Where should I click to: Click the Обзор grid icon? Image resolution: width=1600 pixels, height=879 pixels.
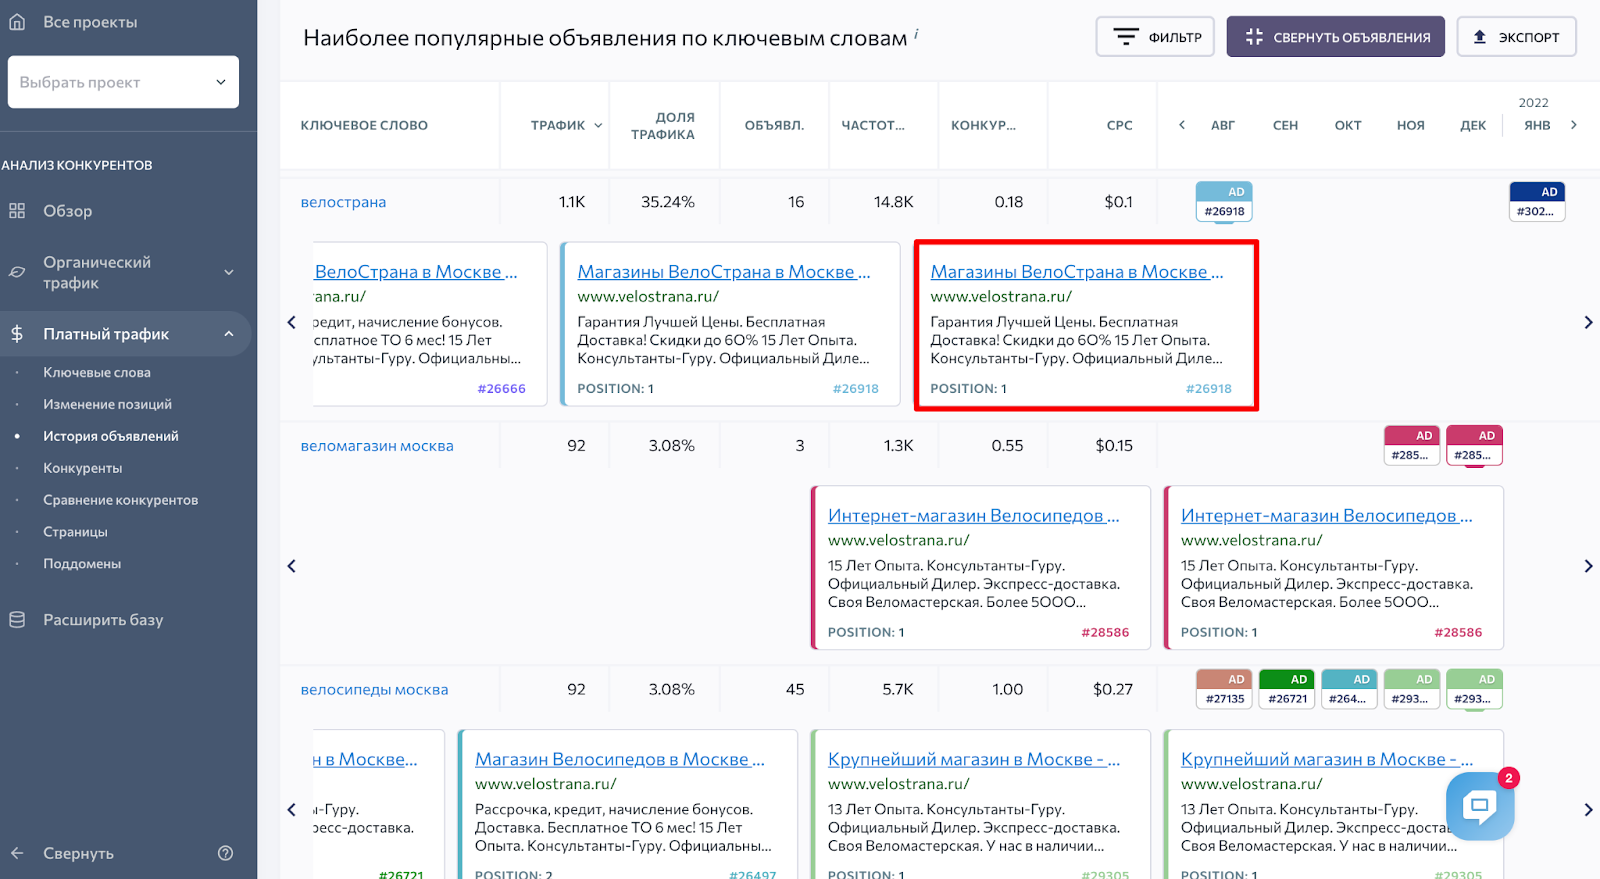(x=17, y=211)
